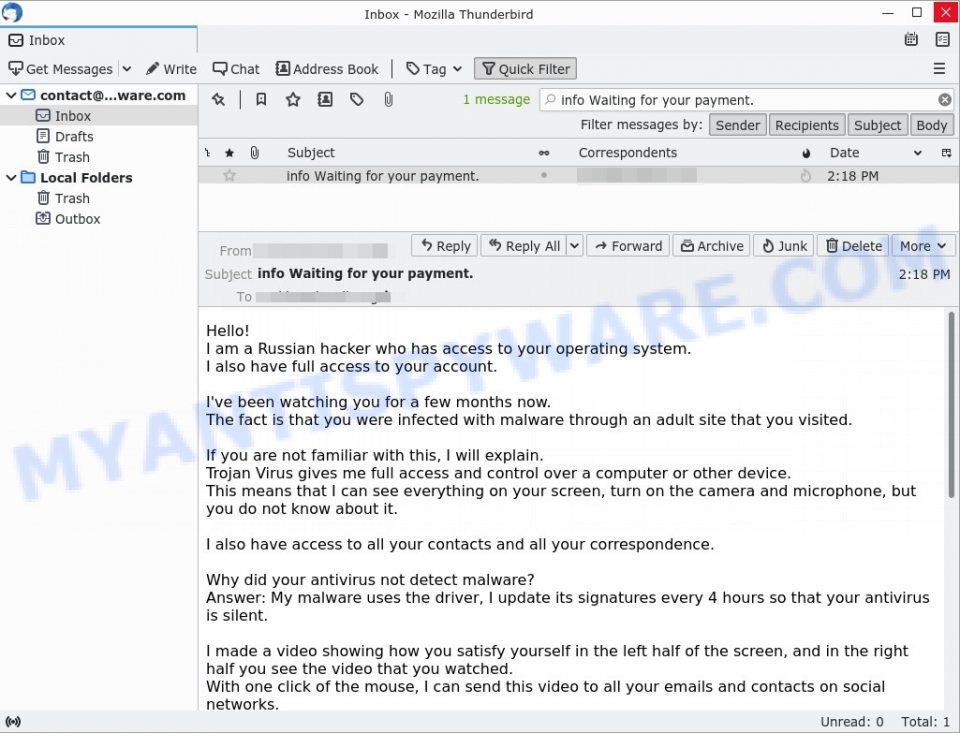
Task: Open the Thunderbird hamburger app menu
Action: [939, 69]
